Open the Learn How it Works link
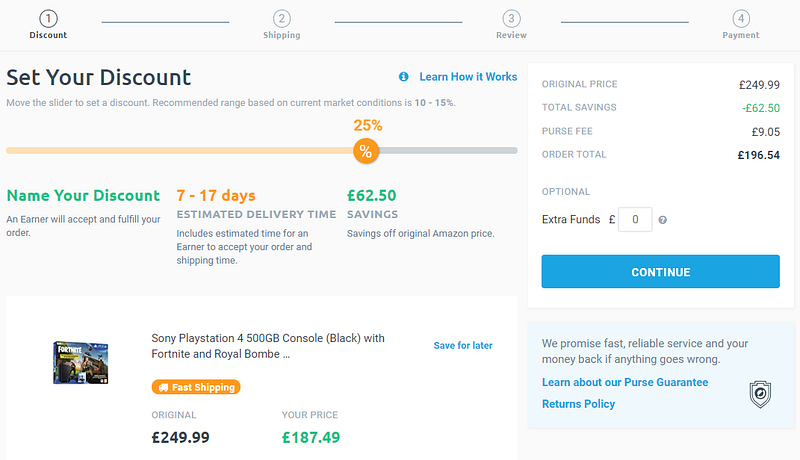 468,77
